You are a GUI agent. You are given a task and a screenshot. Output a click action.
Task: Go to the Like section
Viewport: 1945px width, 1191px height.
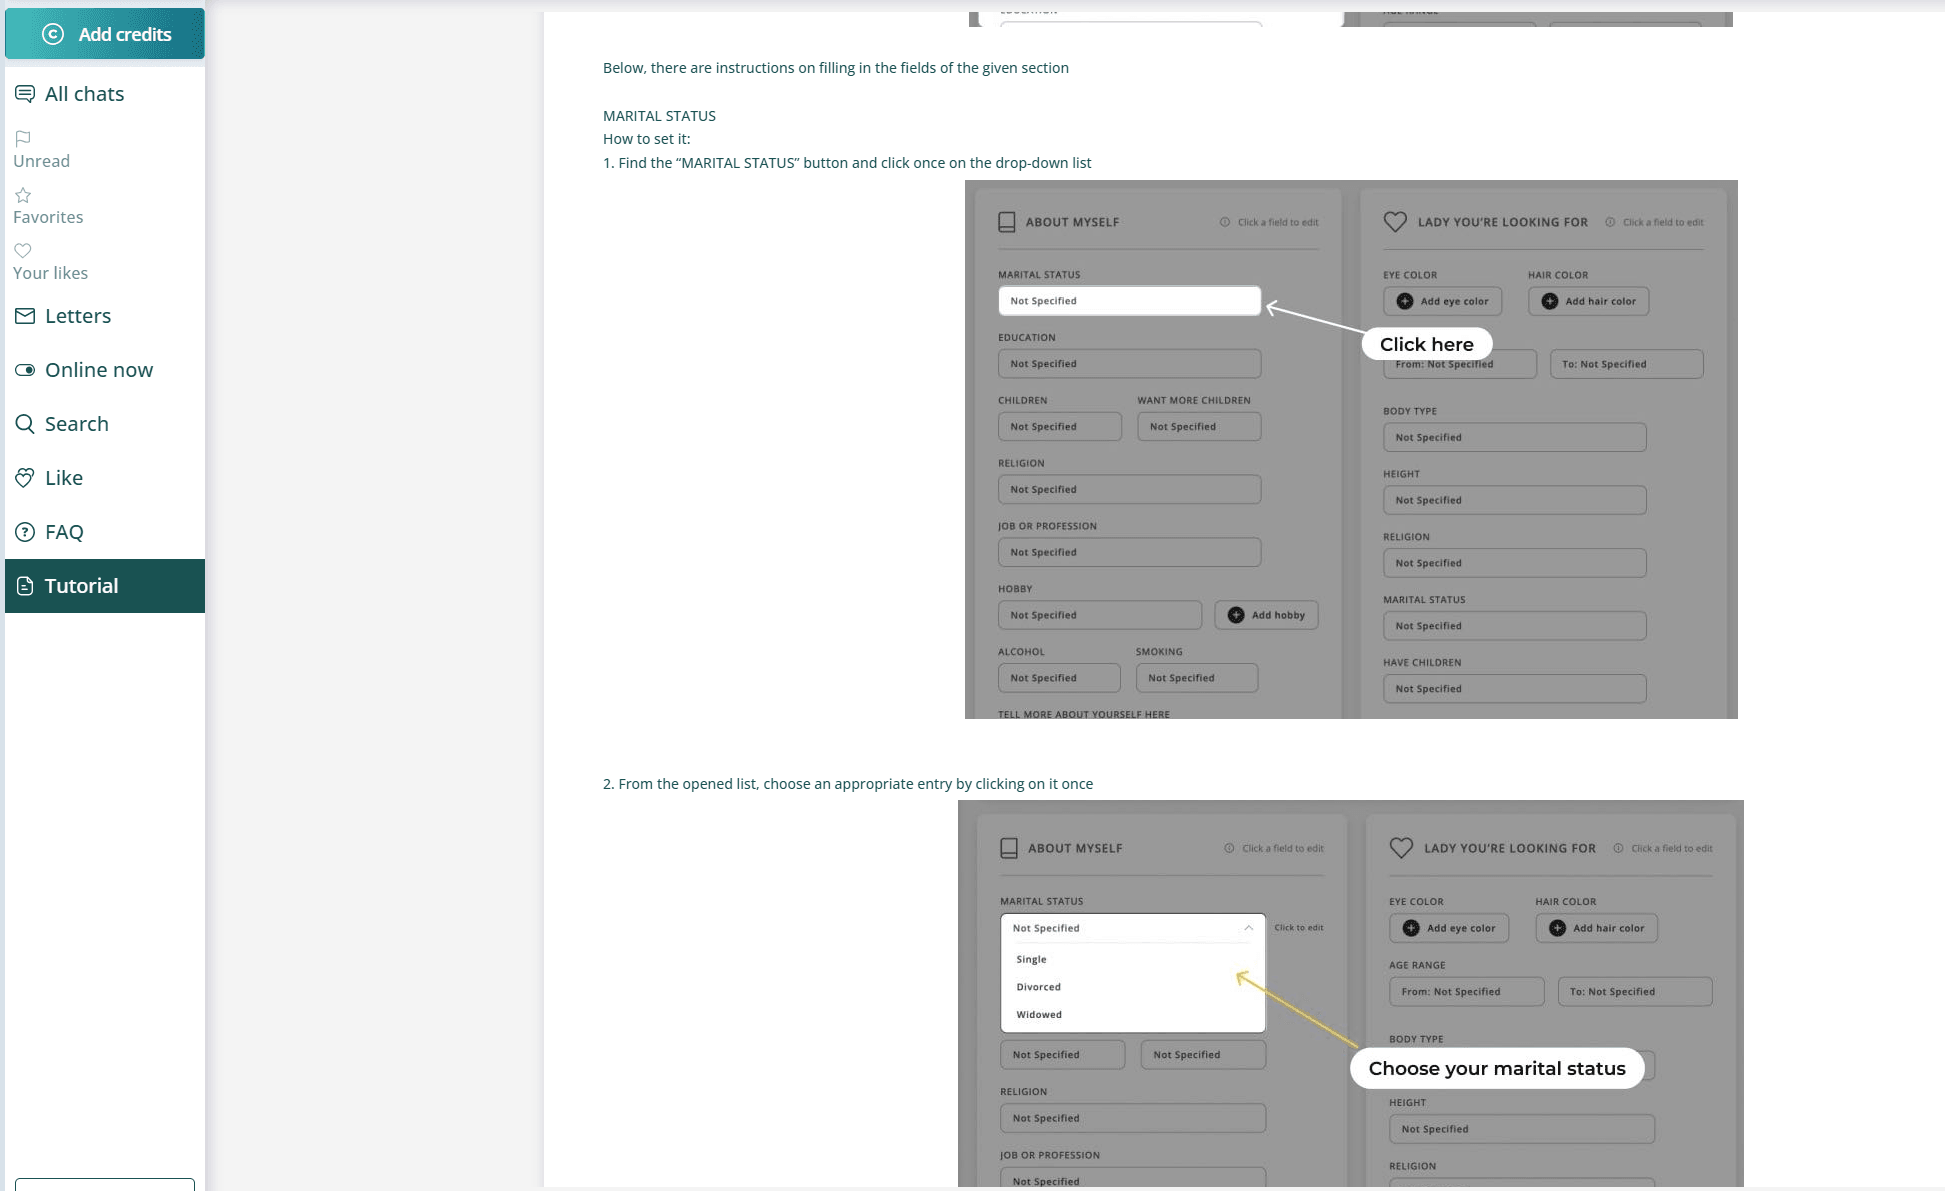pyautogui.click(x=105, y=478)
